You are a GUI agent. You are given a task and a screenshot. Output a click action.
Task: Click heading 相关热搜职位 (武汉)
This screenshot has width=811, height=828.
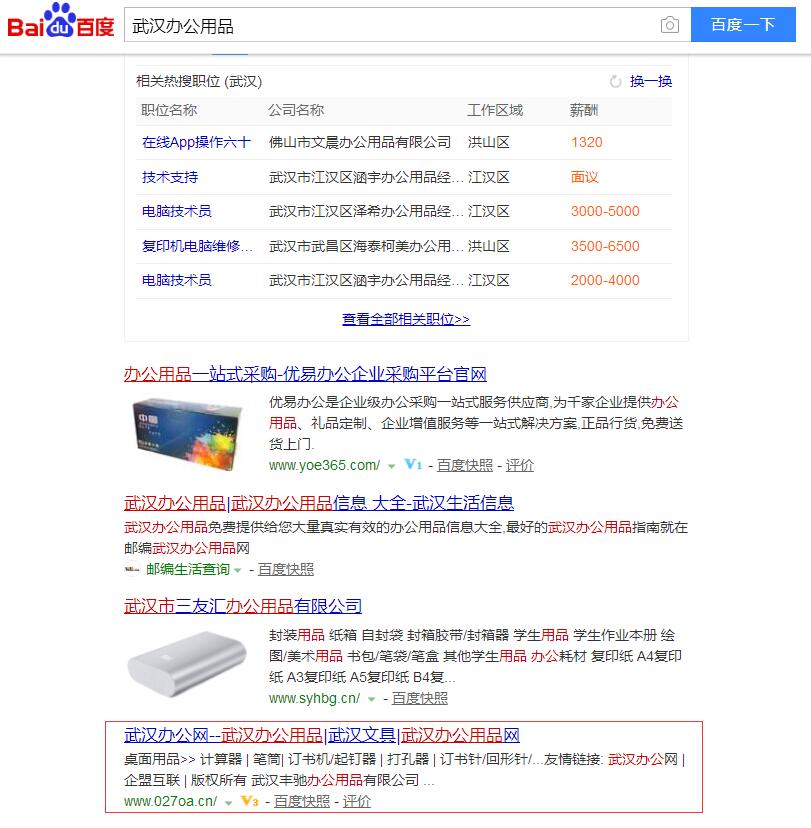click(199, 81)
